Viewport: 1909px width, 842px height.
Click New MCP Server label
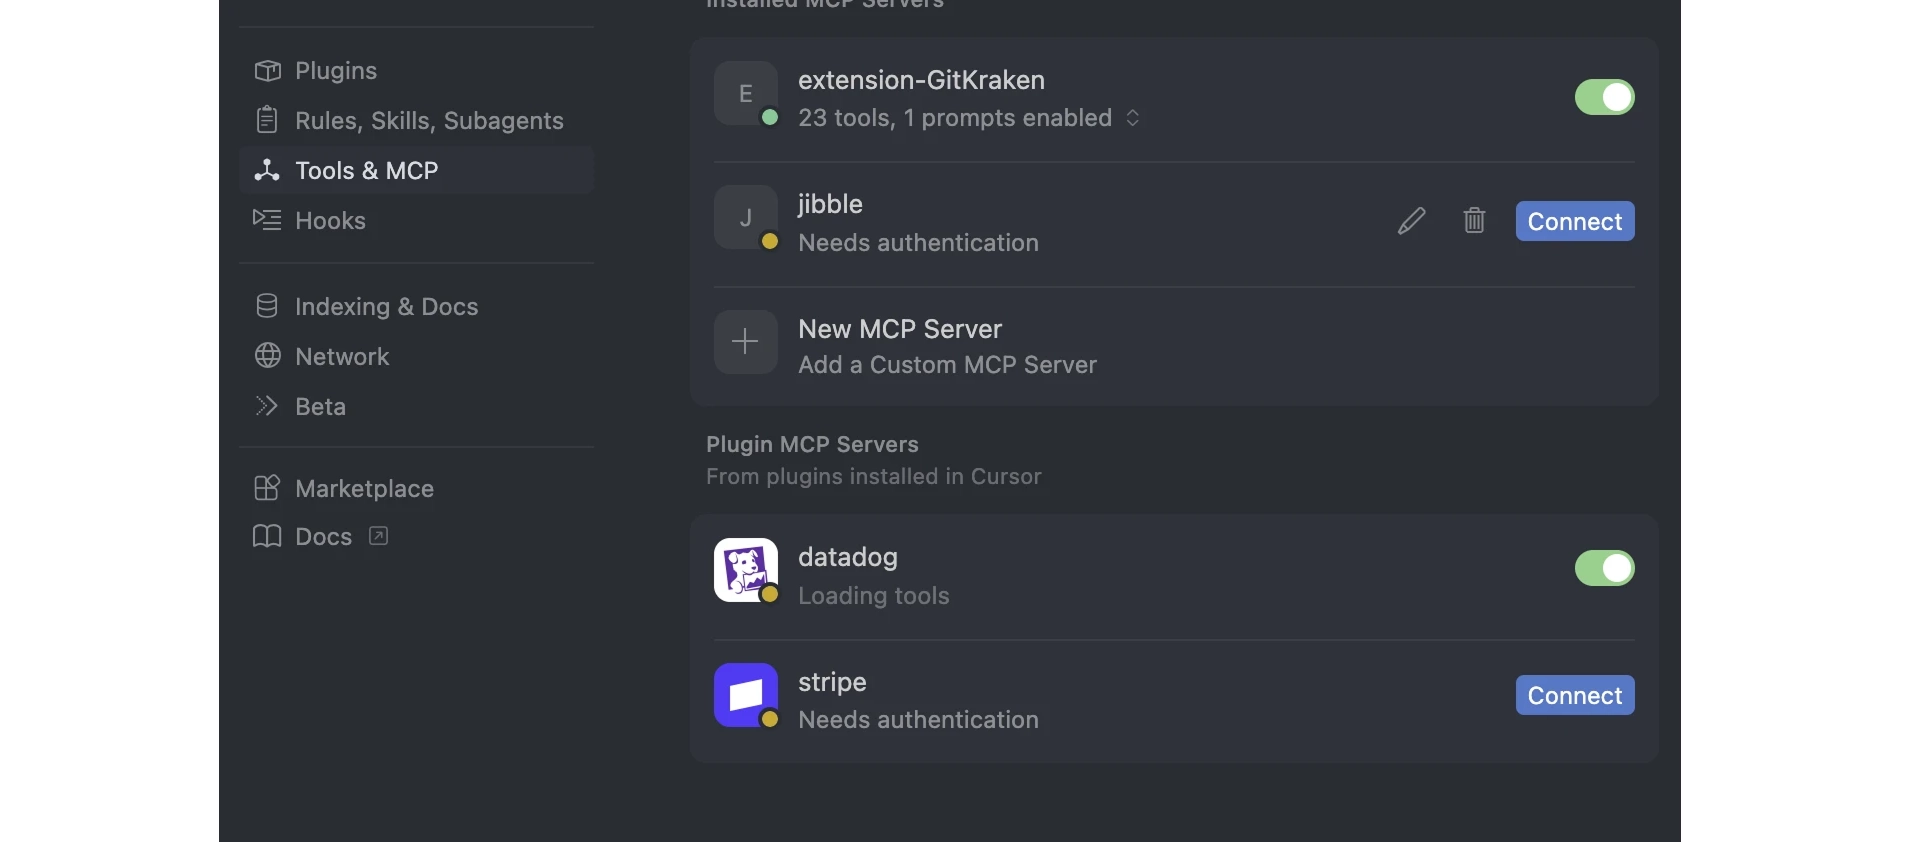pos(900,329)
